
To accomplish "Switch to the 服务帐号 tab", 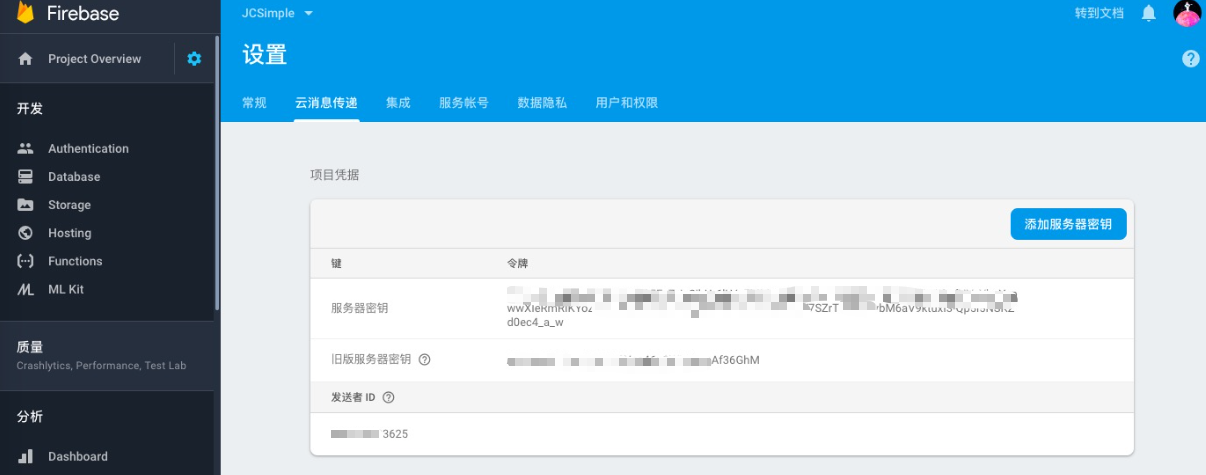I will (x=464, y=103).
